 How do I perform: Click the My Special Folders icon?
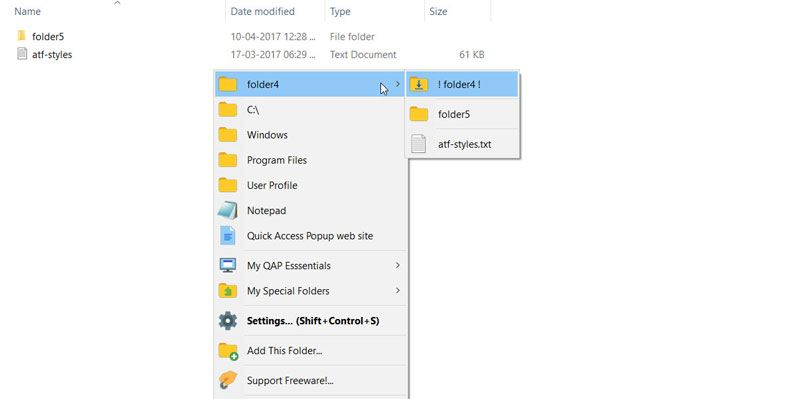point(228,291)
